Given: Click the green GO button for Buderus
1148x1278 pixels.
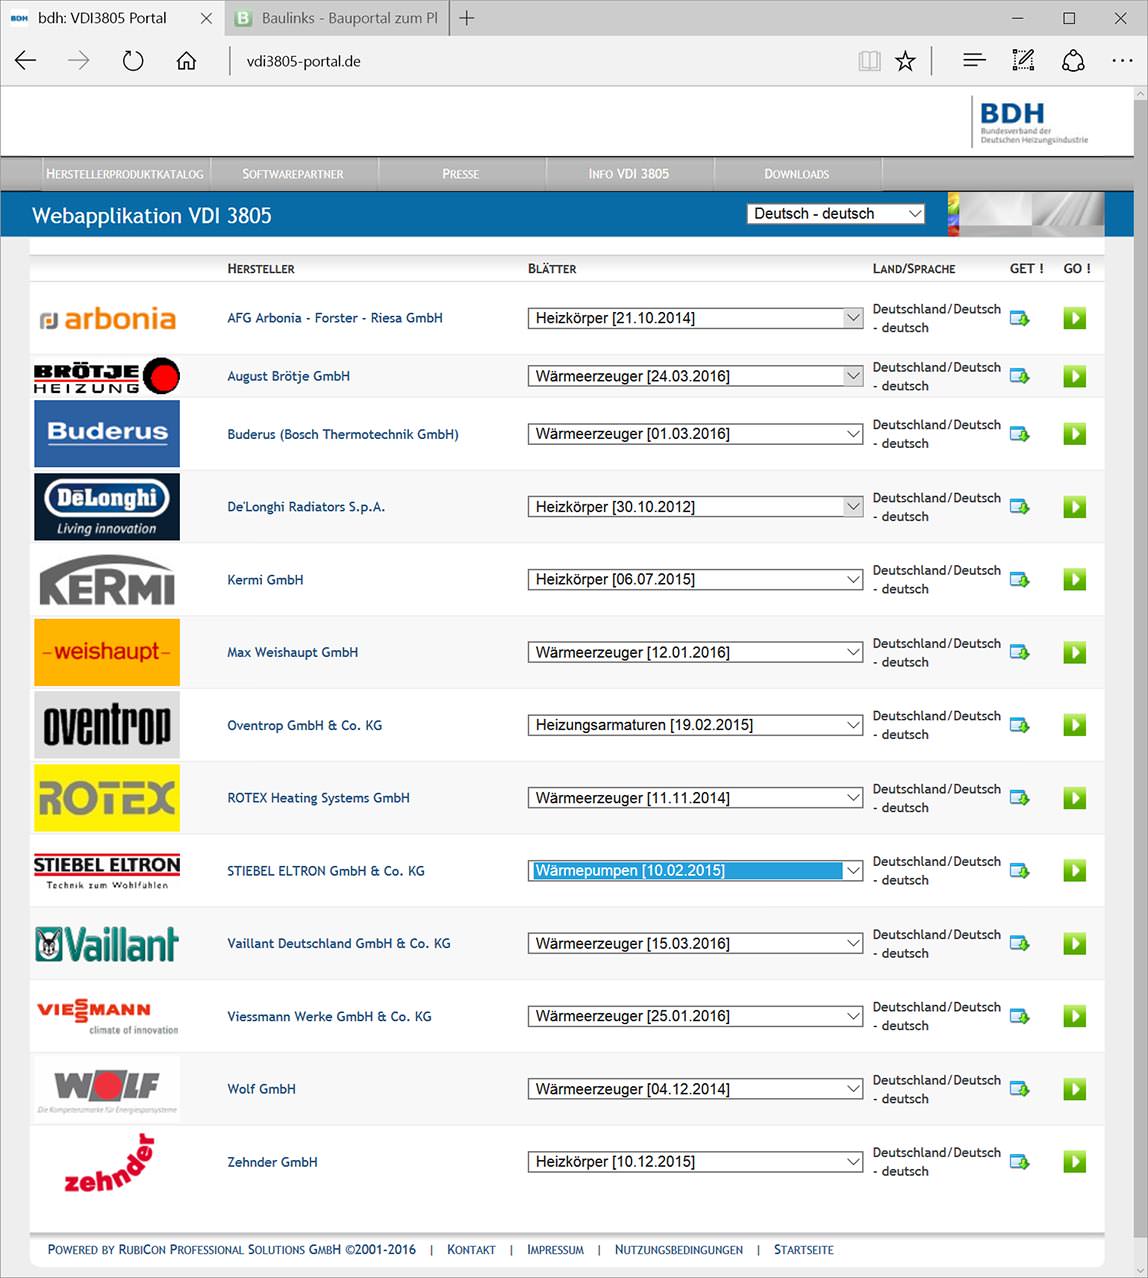Looking at the screenshot, I should pyautogui.click(x=1074, y=434).
